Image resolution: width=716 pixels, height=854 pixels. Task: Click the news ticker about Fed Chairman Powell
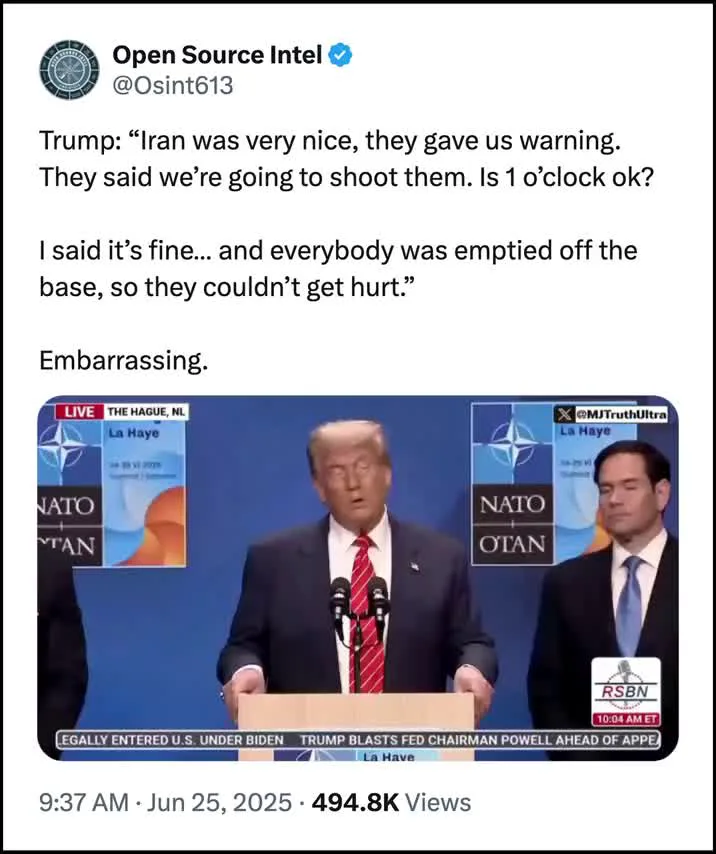pos(479,740)
